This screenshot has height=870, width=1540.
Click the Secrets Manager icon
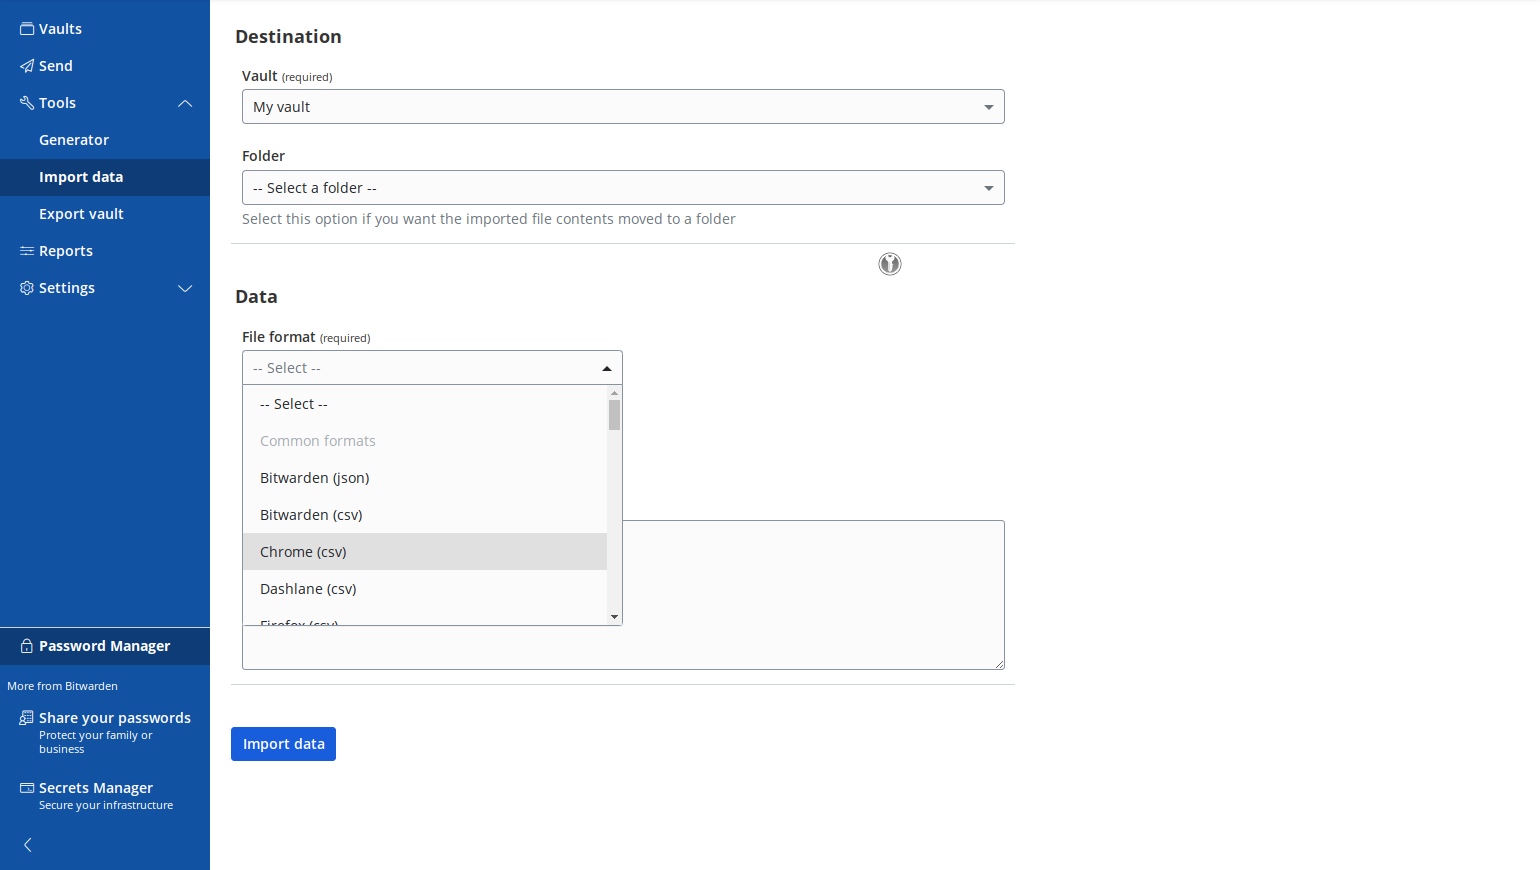pos(27,788)
